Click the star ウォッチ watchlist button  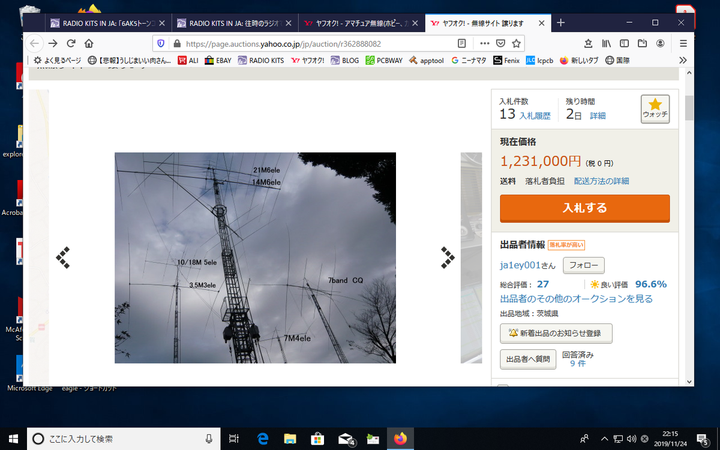click(x=655, y=108)
